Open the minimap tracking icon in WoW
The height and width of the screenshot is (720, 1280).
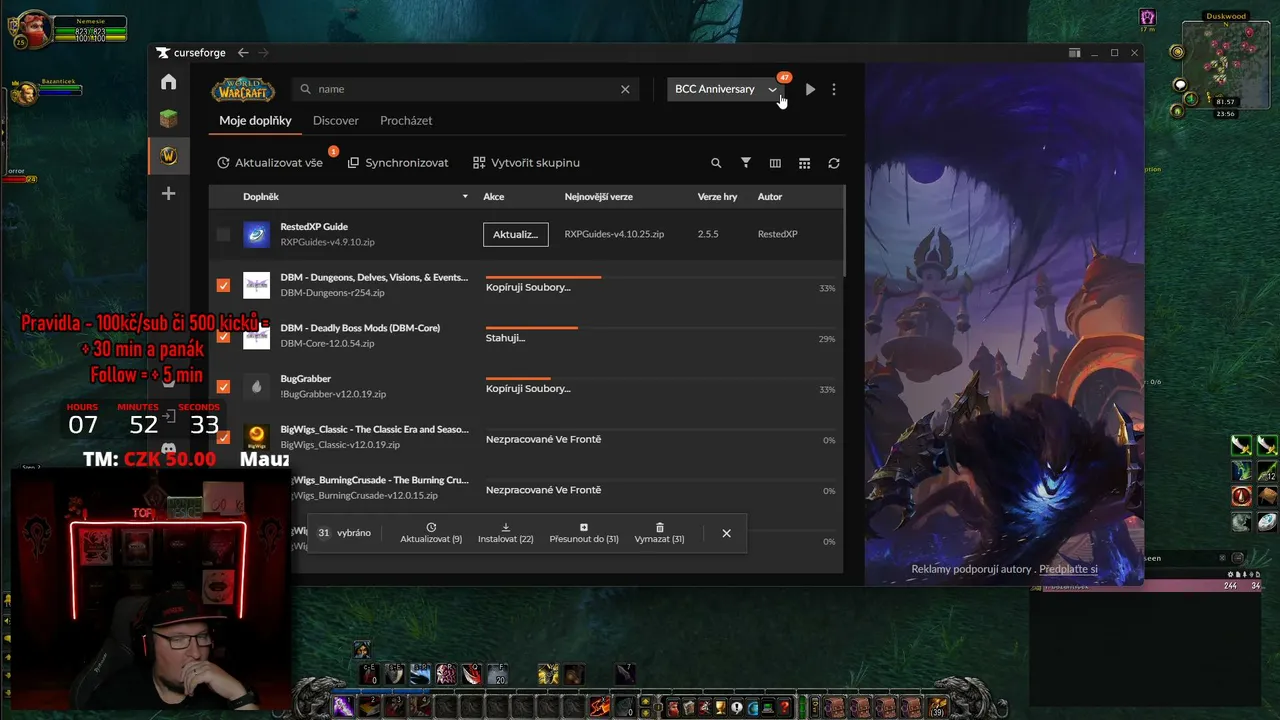pos(1177,52)
